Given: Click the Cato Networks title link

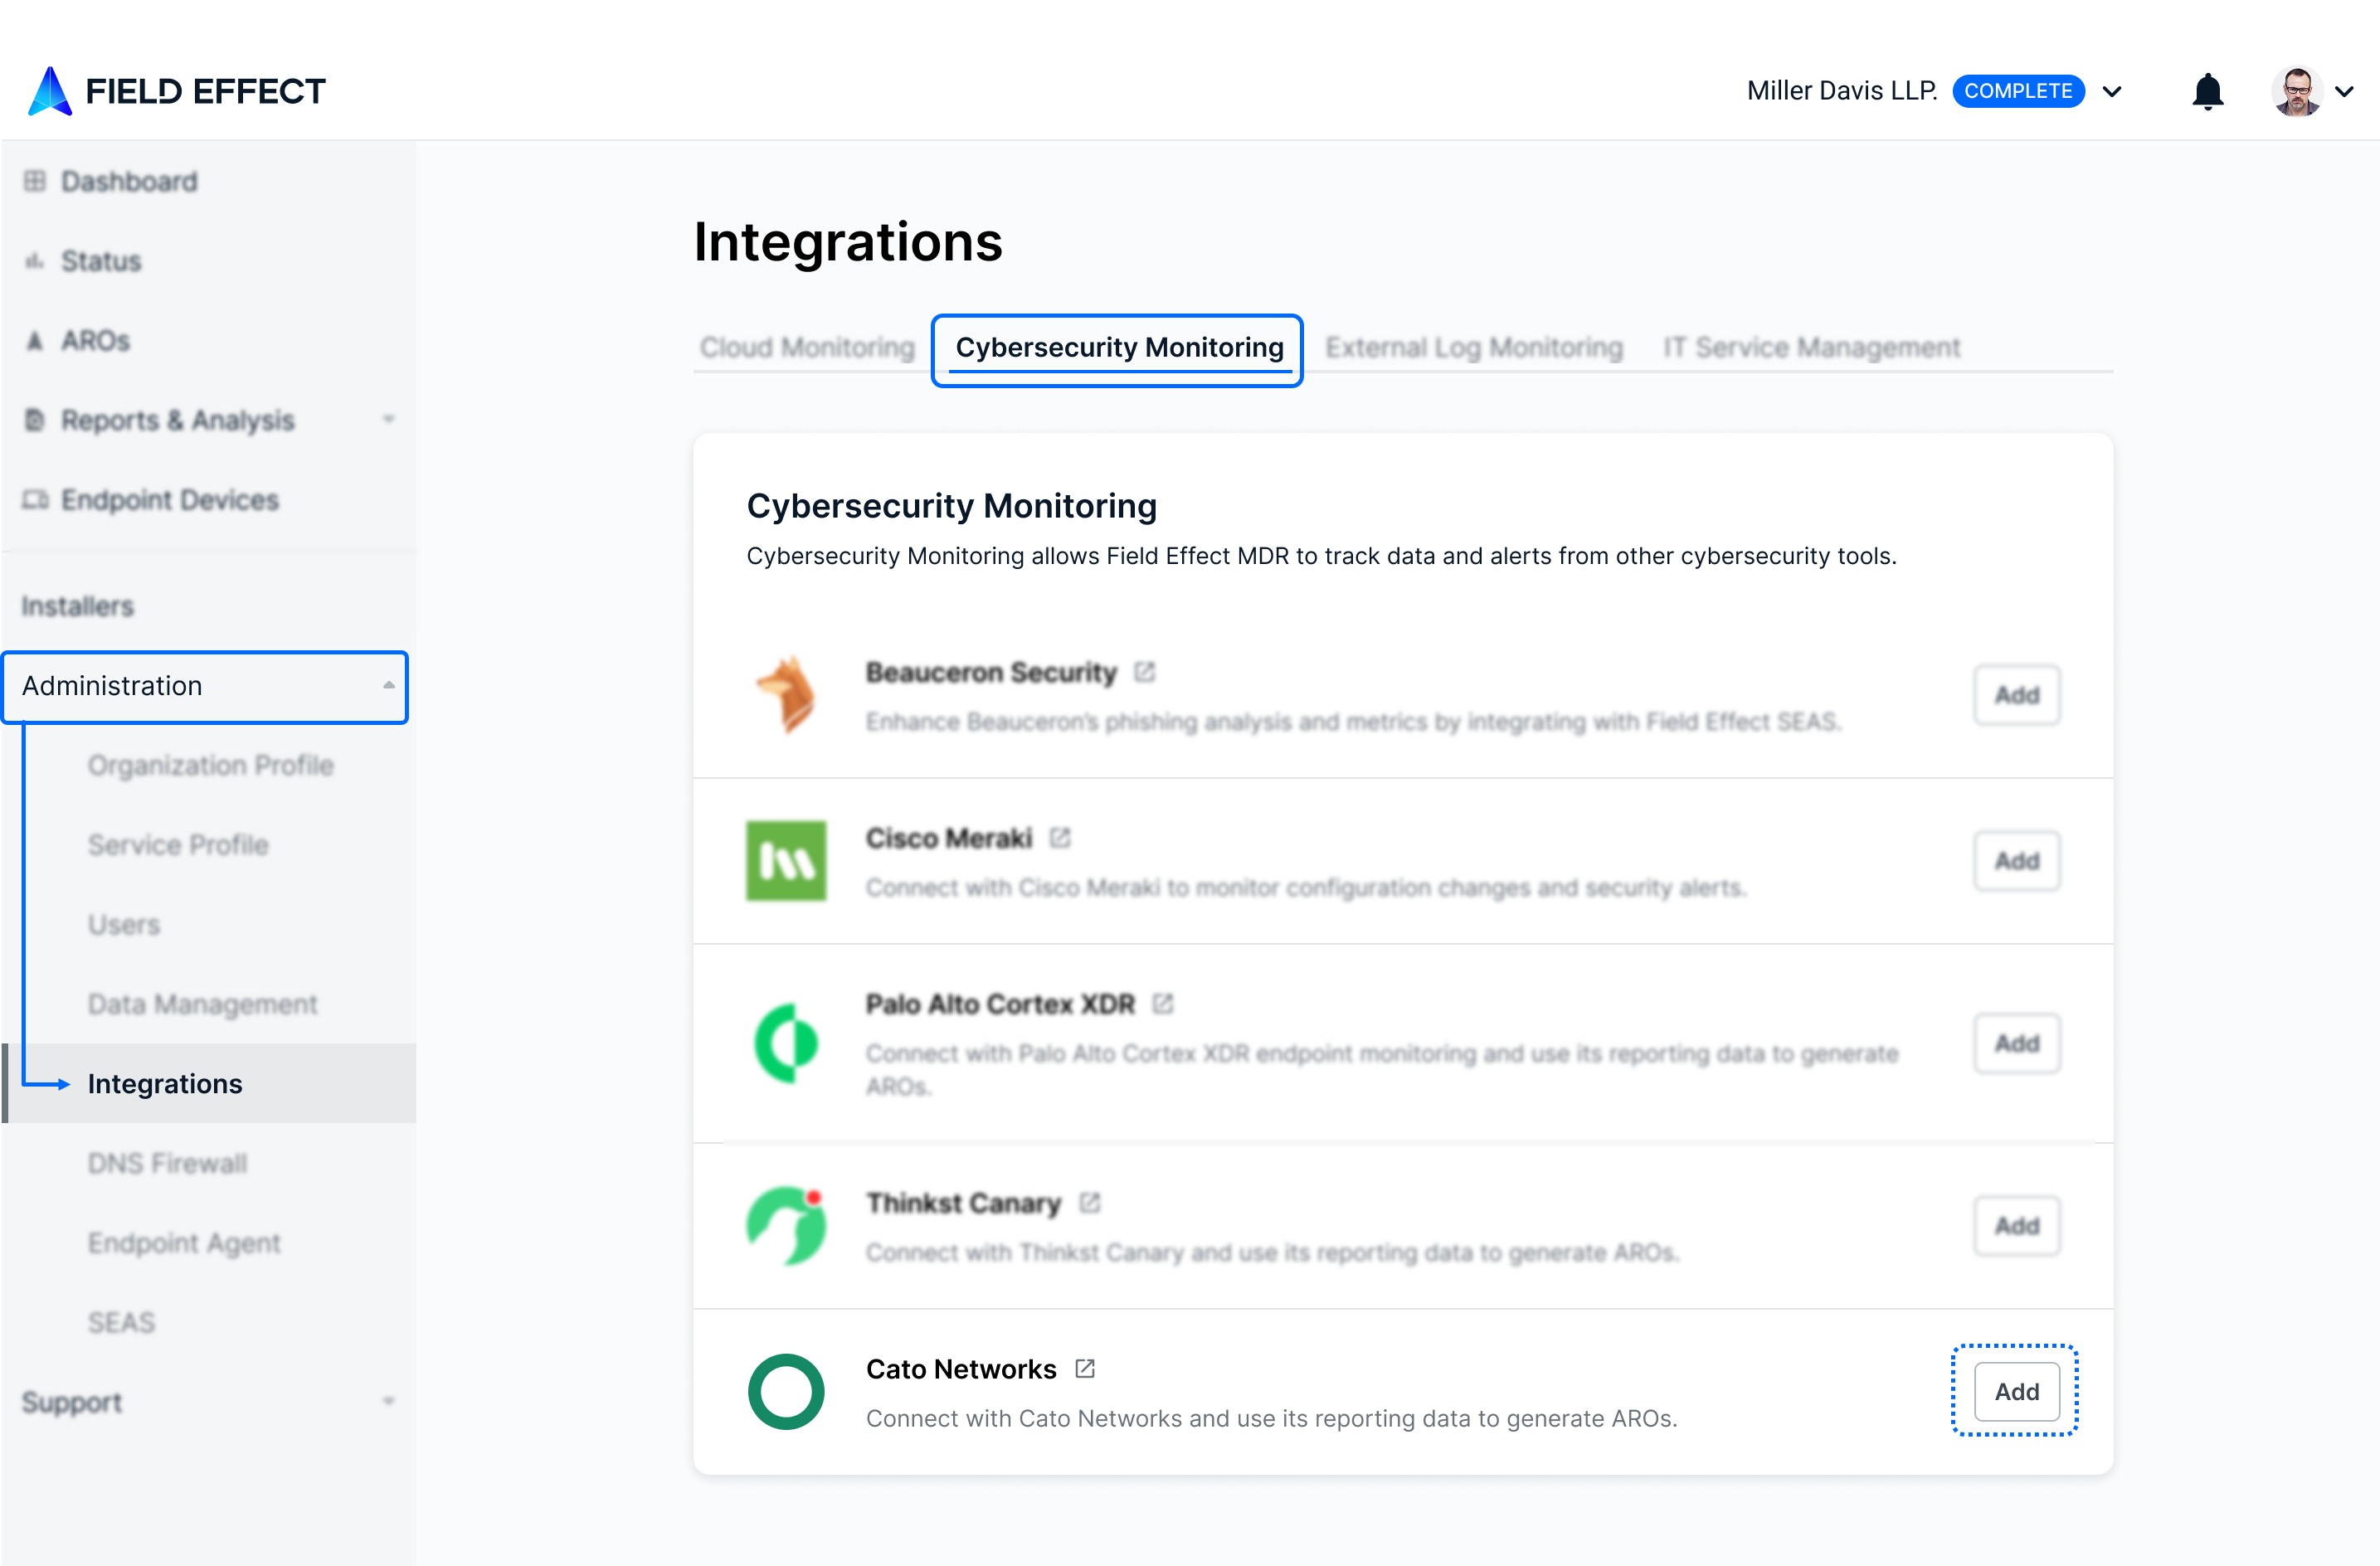Looking at the screenshot, I should tap(961, 1369).
